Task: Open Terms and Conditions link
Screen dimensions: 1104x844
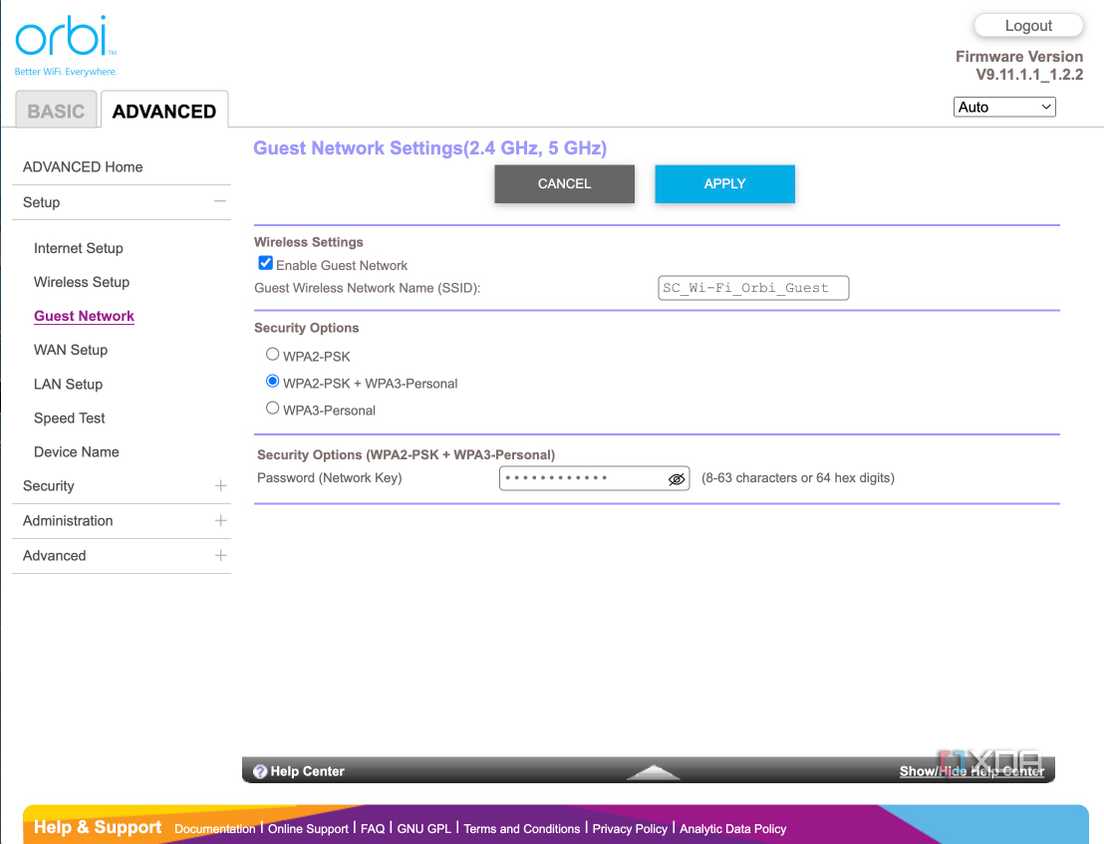Action: (522, 829)
